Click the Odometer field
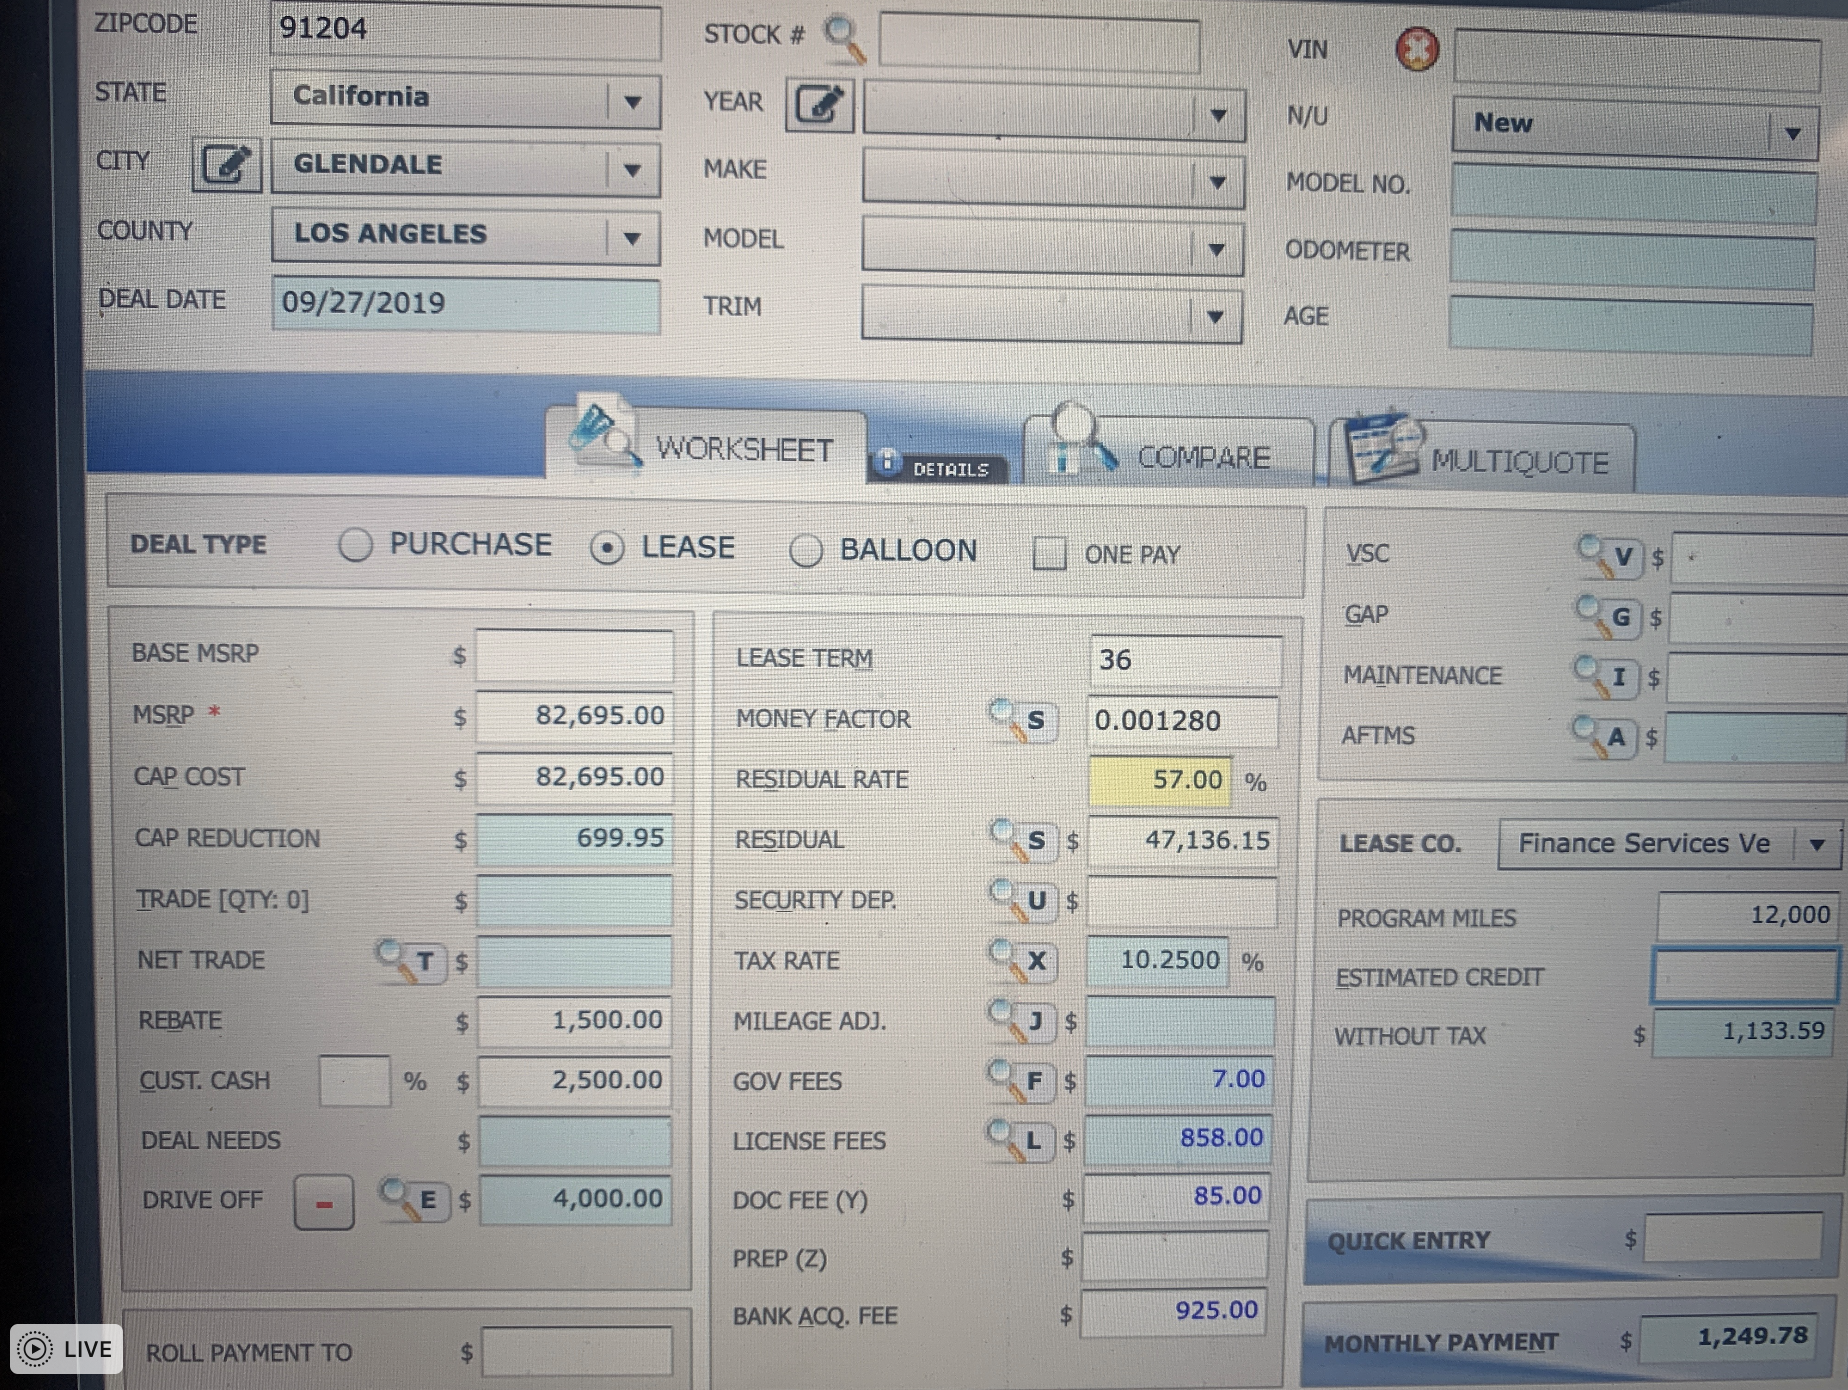The height and width of the screenshot is (1390, 1848). point(1631,261)
